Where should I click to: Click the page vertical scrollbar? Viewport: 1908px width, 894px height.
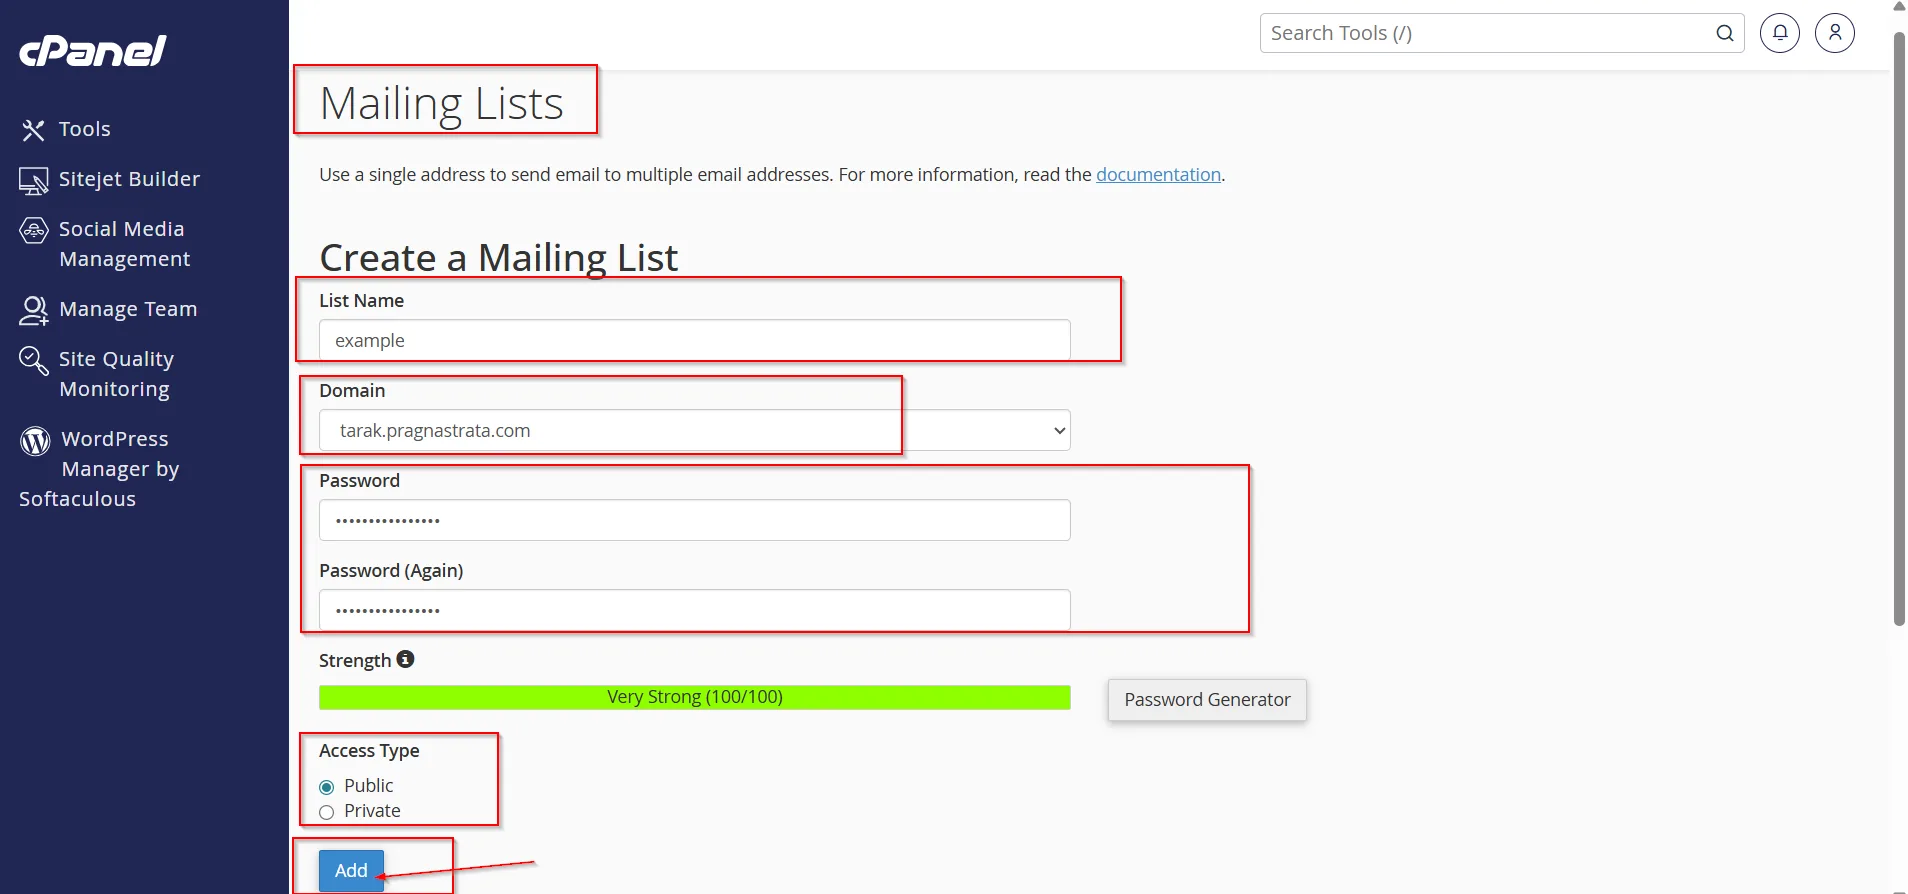tap(1899, 330)
